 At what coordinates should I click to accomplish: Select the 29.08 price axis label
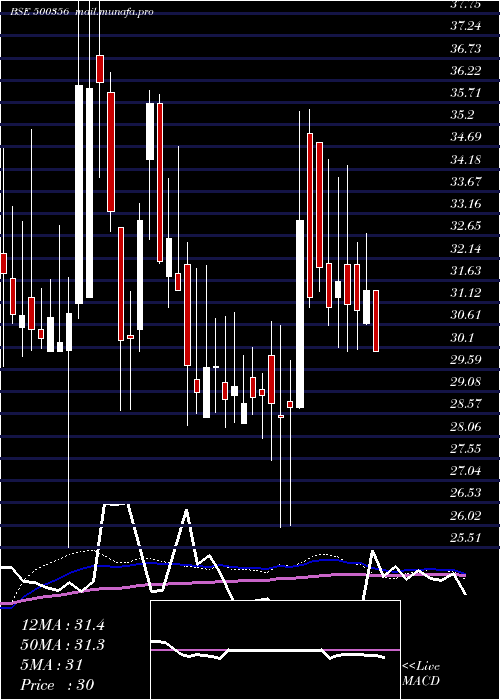466,382
